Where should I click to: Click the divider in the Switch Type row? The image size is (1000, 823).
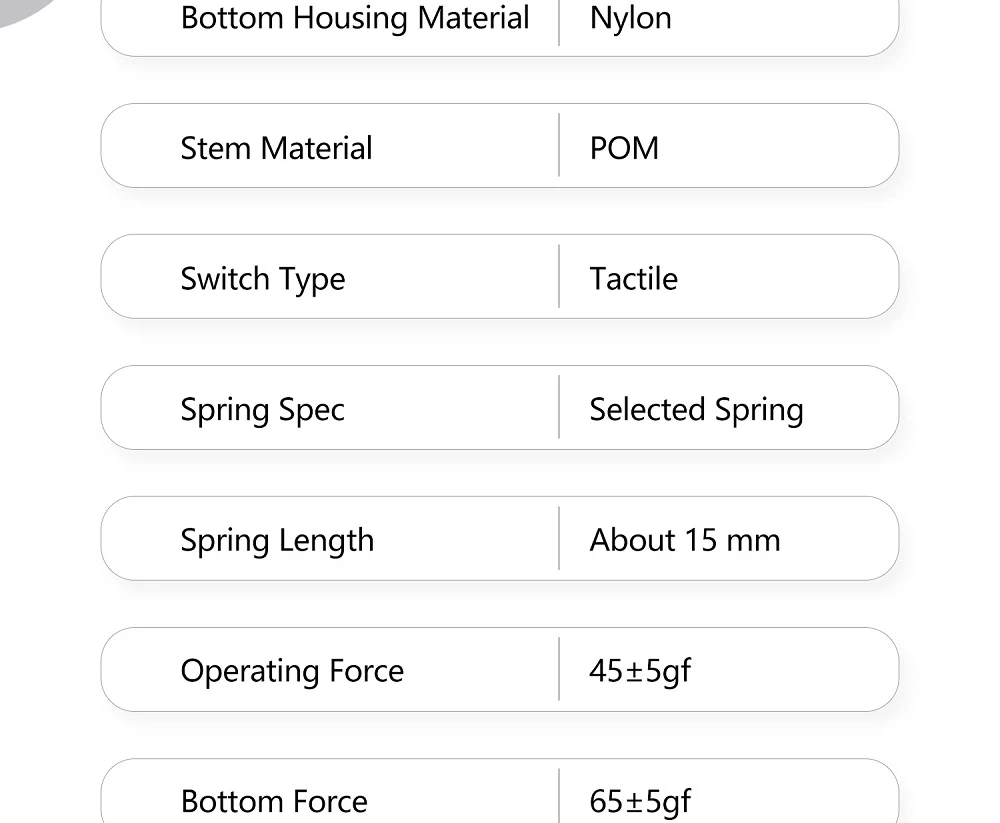click(559, 277)
